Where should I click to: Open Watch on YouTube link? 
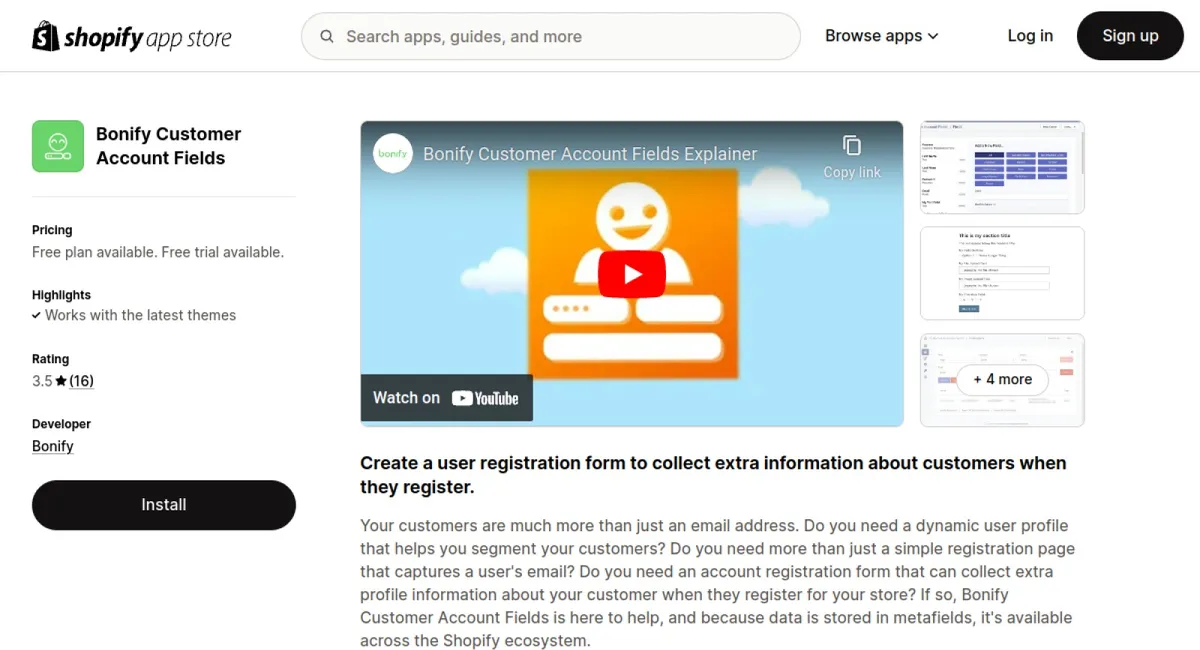coord(446,398)
